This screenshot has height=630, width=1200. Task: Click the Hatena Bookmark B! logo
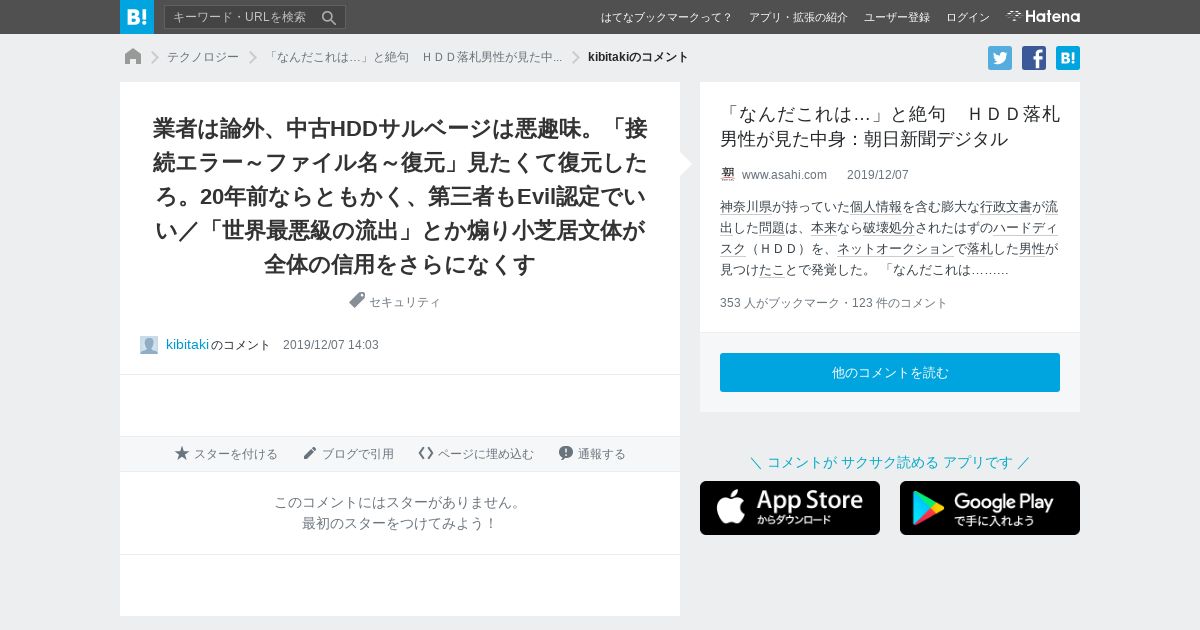coord(137,17)
